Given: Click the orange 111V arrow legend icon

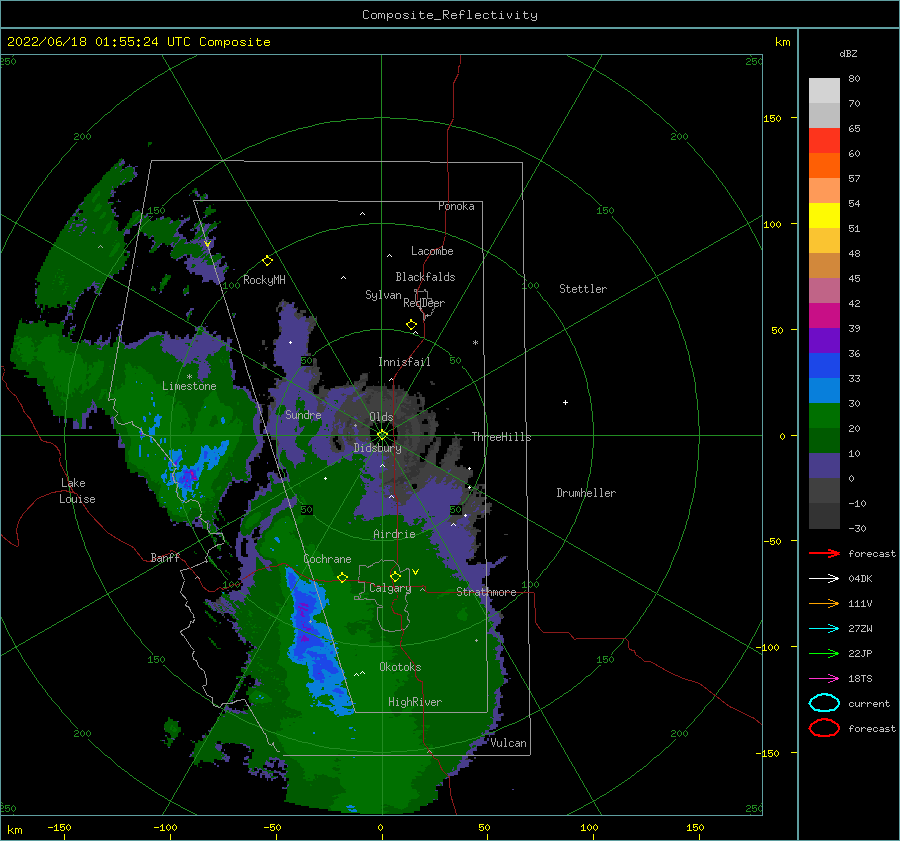Looking at the screenshot, I should point(824,603).
